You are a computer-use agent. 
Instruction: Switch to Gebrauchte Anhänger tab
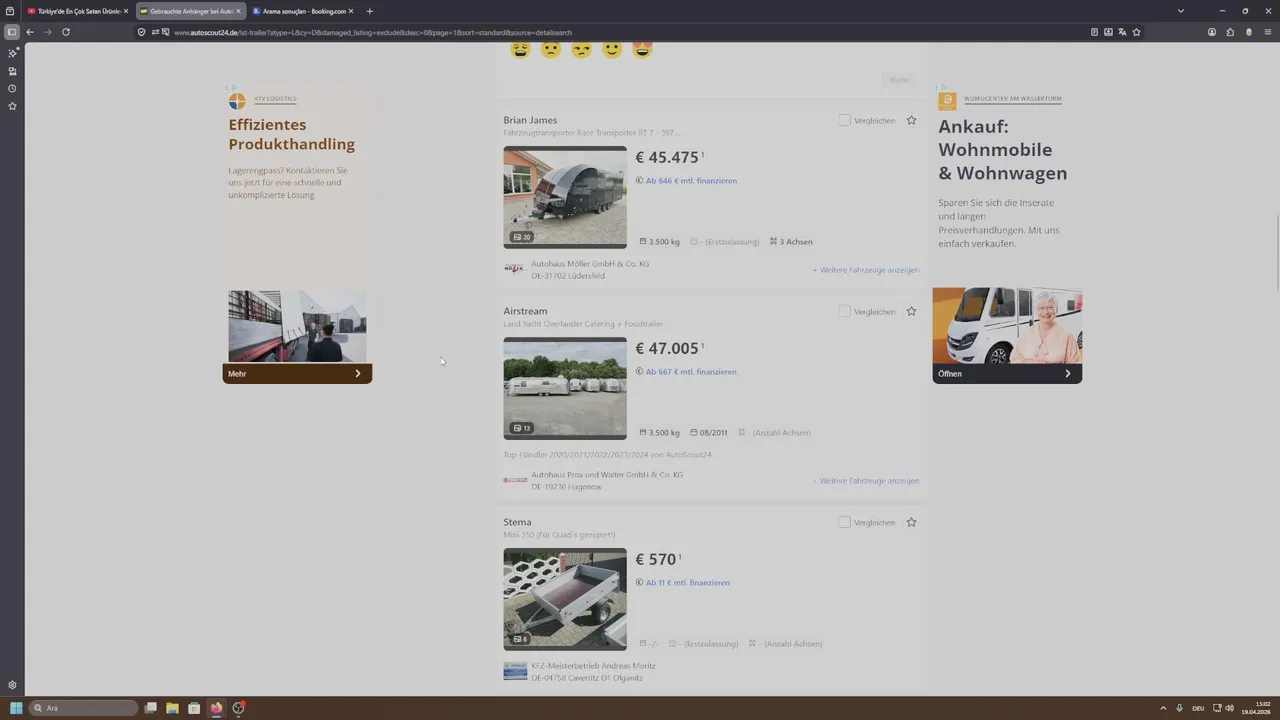pyautogui.click(x=190, y=11)
